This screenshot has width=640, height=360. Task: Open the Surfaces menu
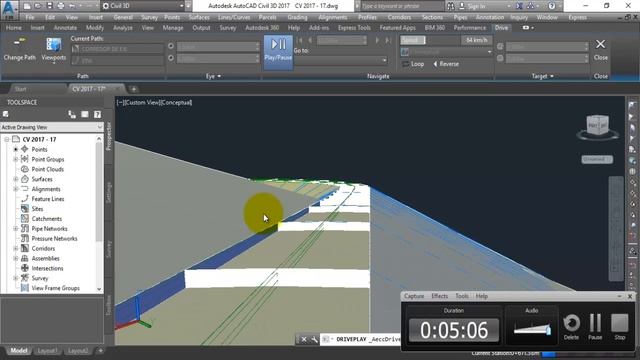pos(199,18)
